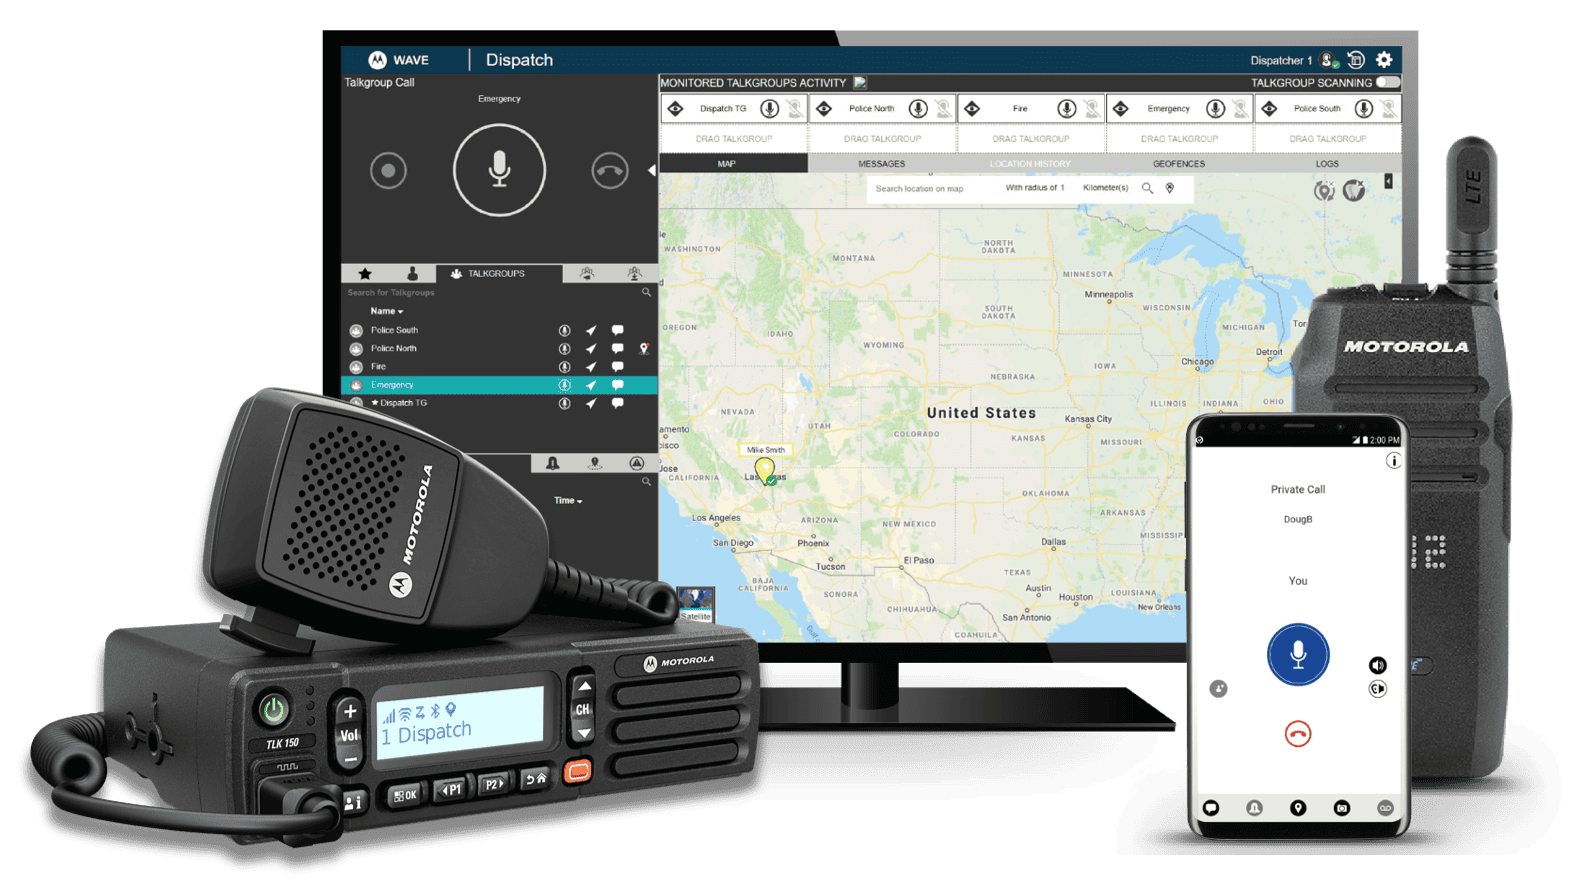Collapse the map side panel with the black arrow

click(x=1388, y=181)
